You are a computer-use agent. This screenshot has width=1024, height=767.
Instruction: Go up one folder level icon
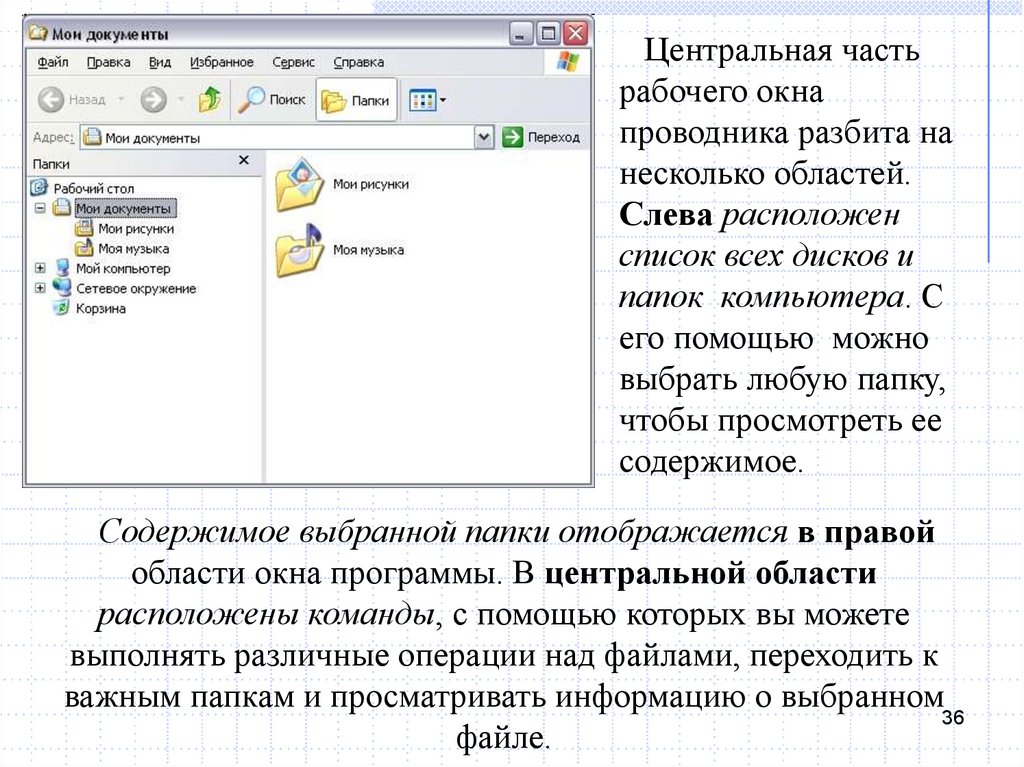click(210, 99)
